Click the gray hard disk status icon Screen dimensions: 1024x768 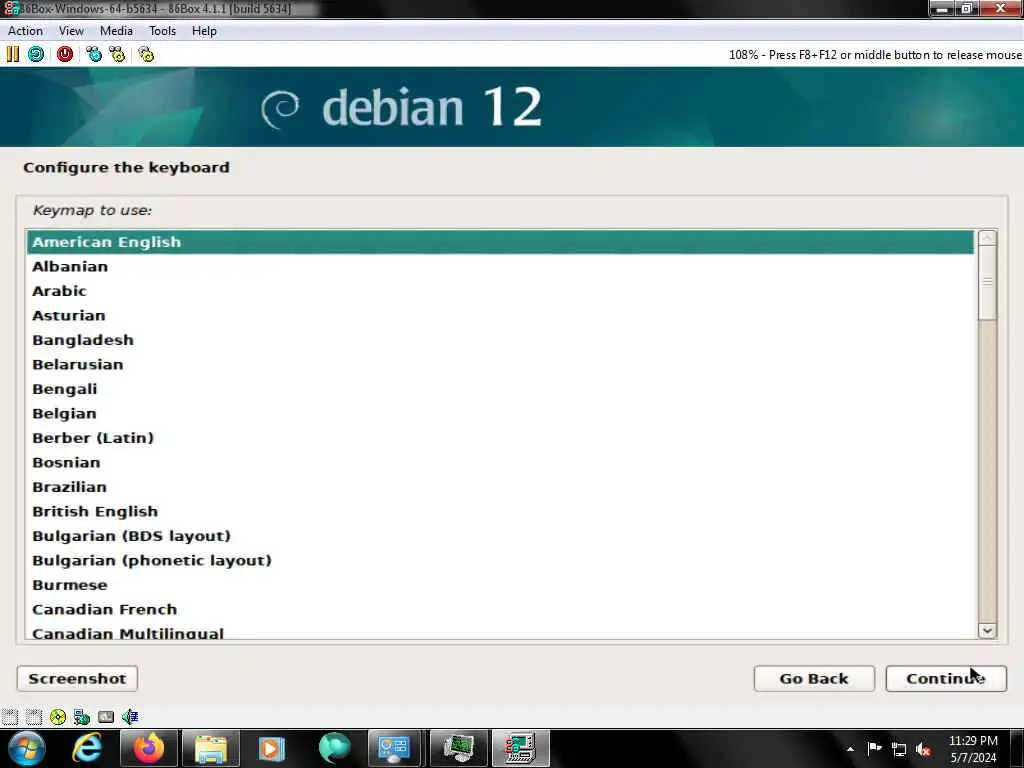click(x=106, y=717)
